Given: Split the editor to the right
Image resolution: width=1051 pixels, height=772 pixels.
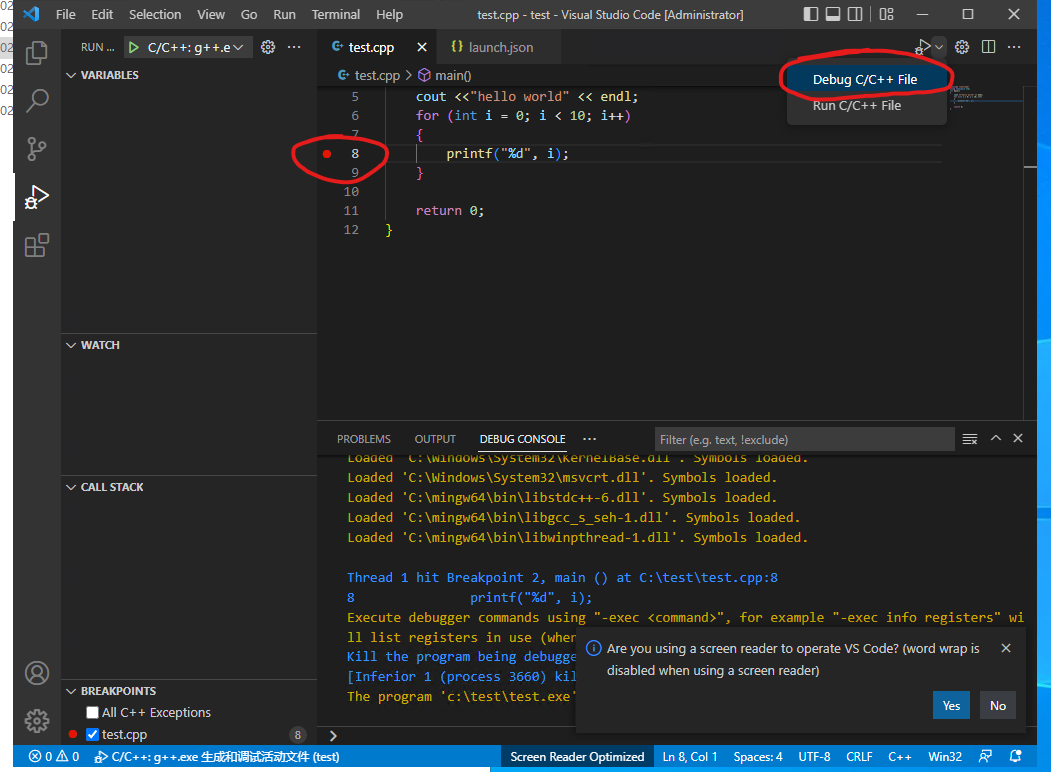Looking at the screenshot, I should pos(988,47).
